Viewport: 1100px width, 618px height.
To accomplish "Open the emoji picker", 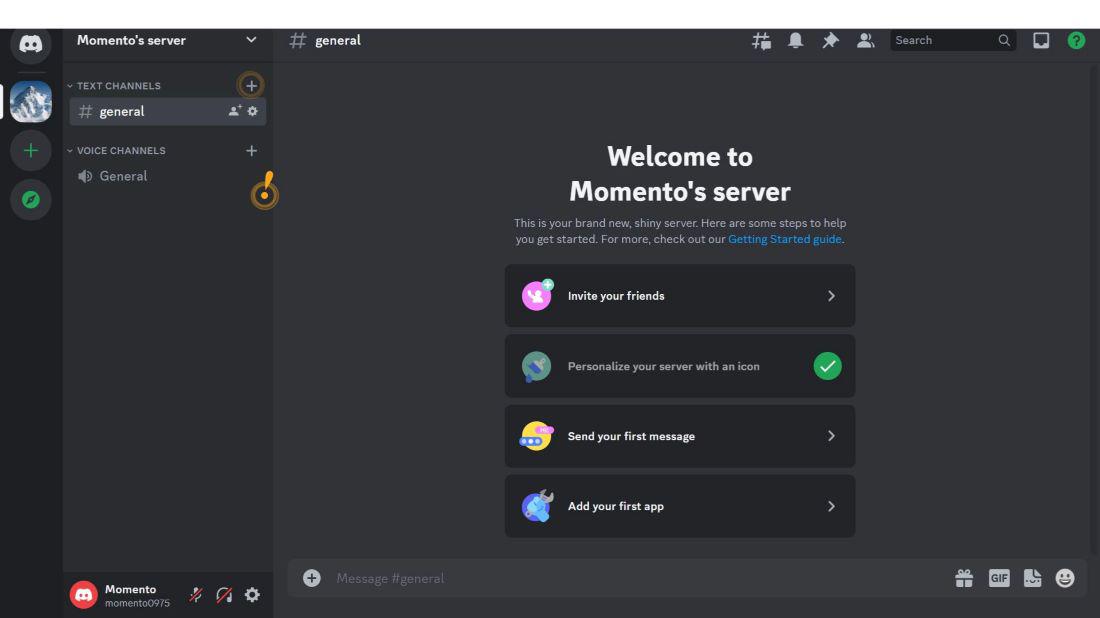I will (1065, 578).
